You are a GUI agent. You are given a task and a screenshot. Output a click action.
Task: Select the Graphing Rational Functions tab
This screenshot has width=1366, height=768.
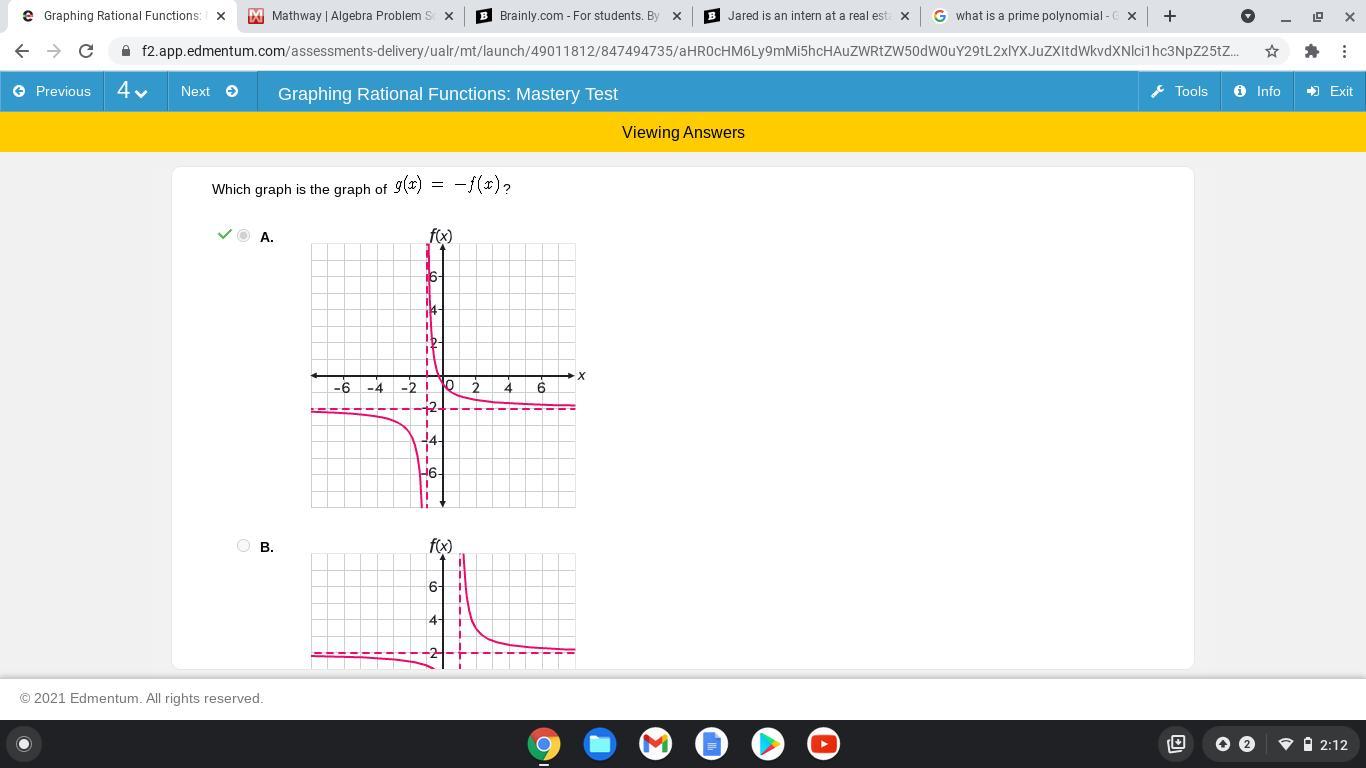122,16
